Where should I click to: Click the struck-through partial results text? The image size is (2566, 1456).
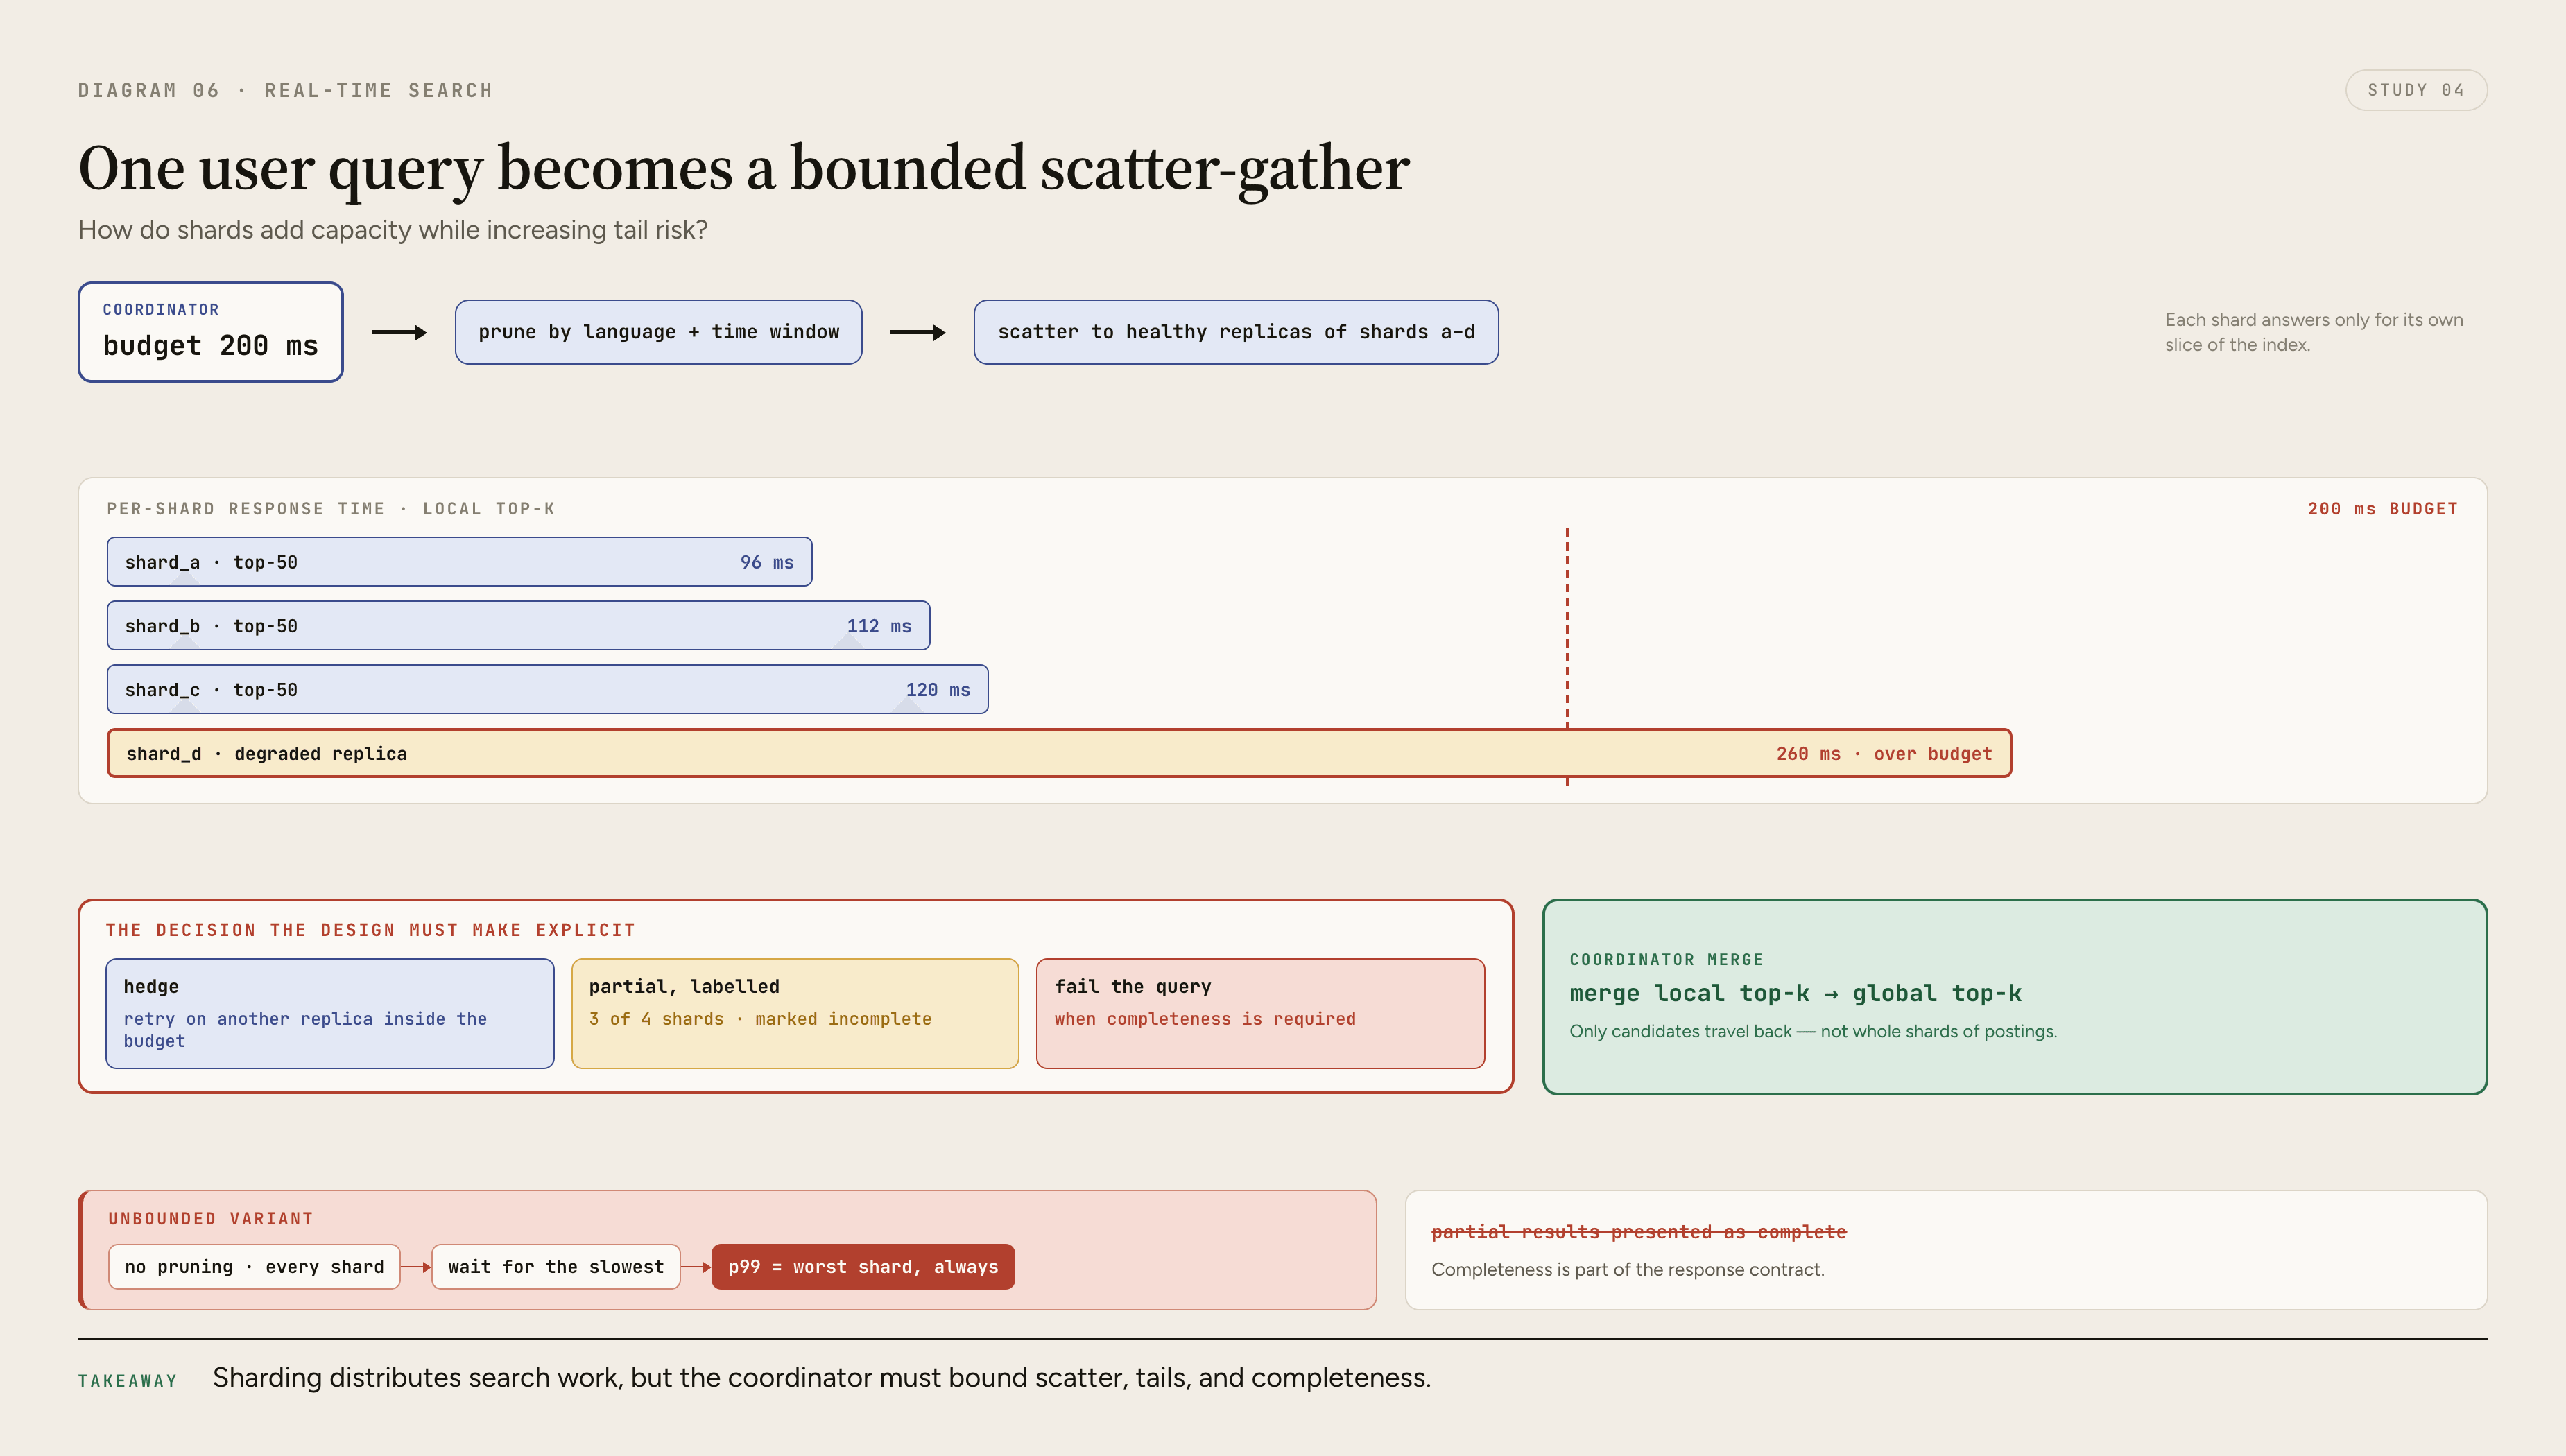pos(1639,1232)
